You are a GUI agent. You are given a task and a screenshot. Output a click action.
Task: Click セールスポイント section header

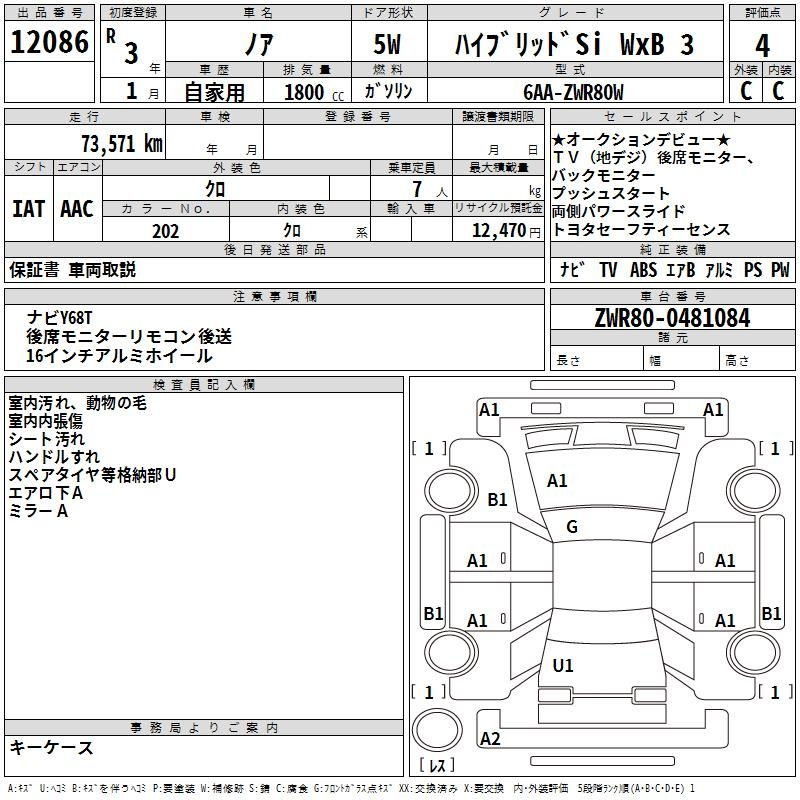tap(672, 116)
